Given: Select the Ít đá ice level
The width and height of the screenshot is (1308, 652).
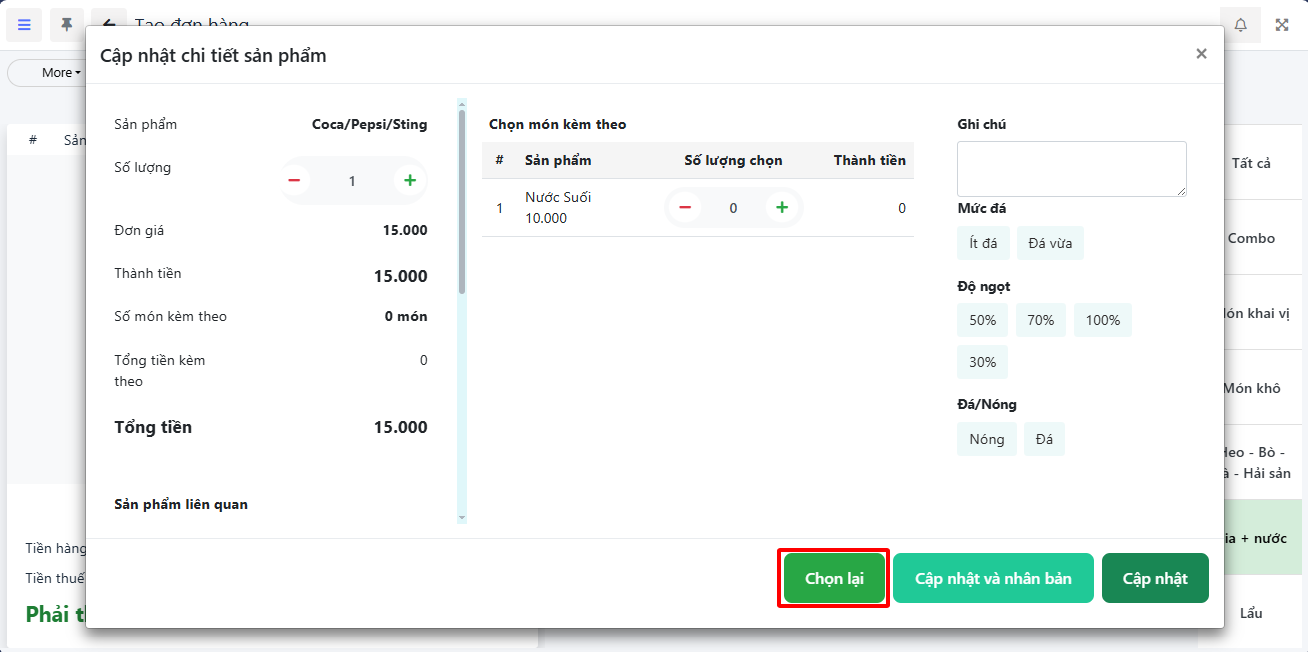Looking at the screenshot, I should pos(983,244).
